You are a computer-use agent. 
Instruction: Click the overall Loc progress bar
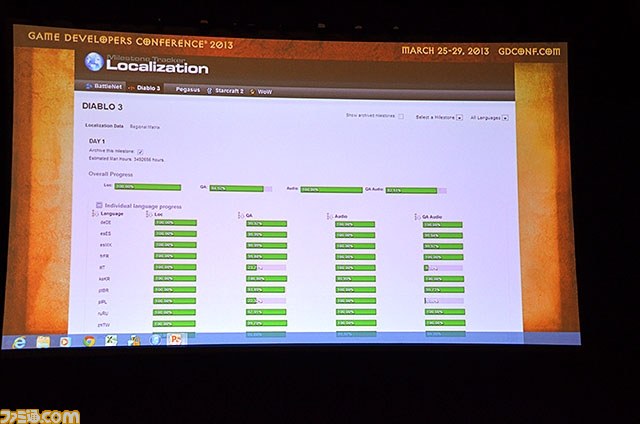148,187
